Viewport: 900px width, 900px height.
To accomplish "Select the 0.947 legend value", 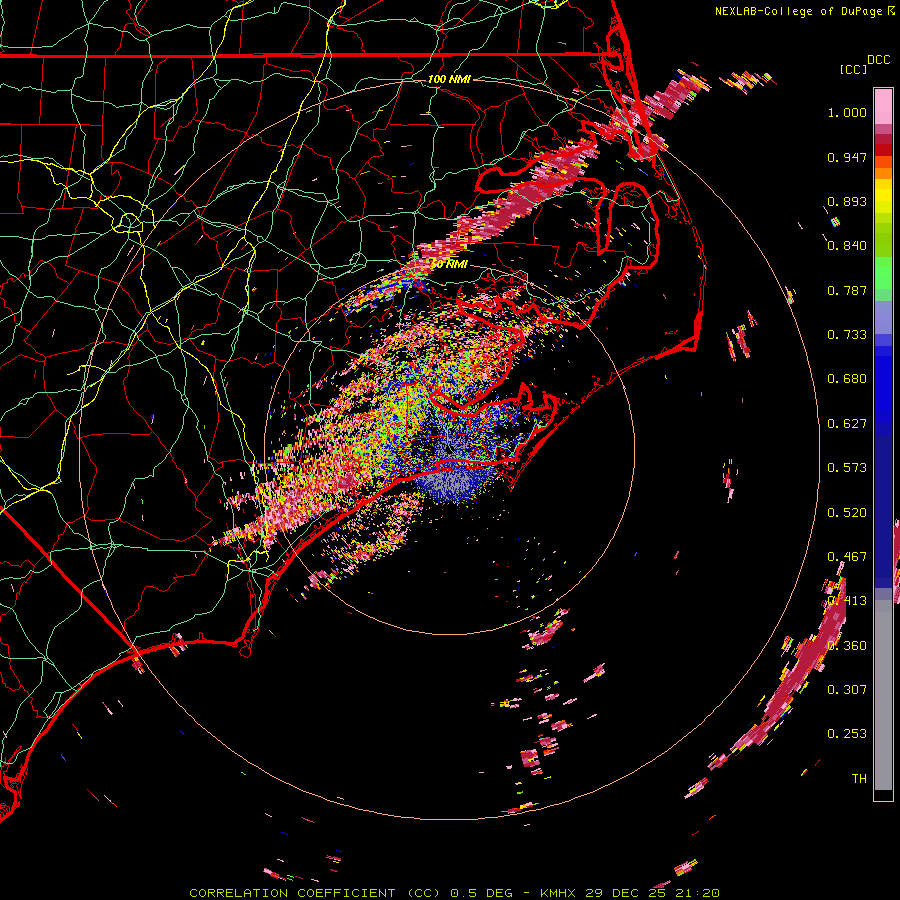I will (847, 157).
